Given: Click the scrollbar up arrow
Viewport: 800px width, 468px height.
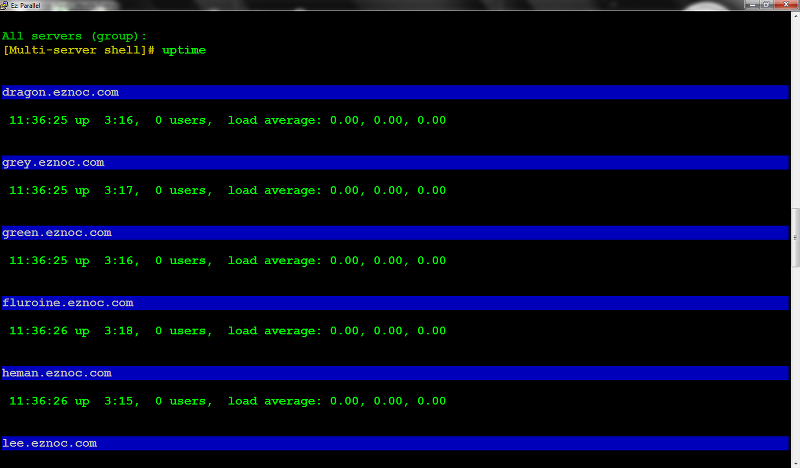Looking at the screenshot, I should click(795, 16).
